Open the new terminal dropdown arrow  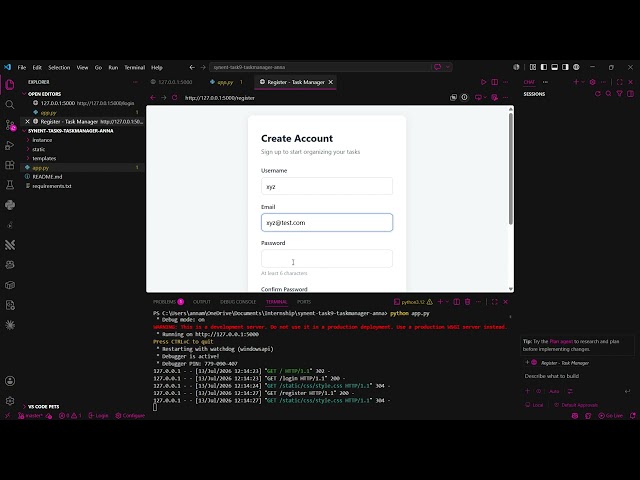(x=447, y=302)
